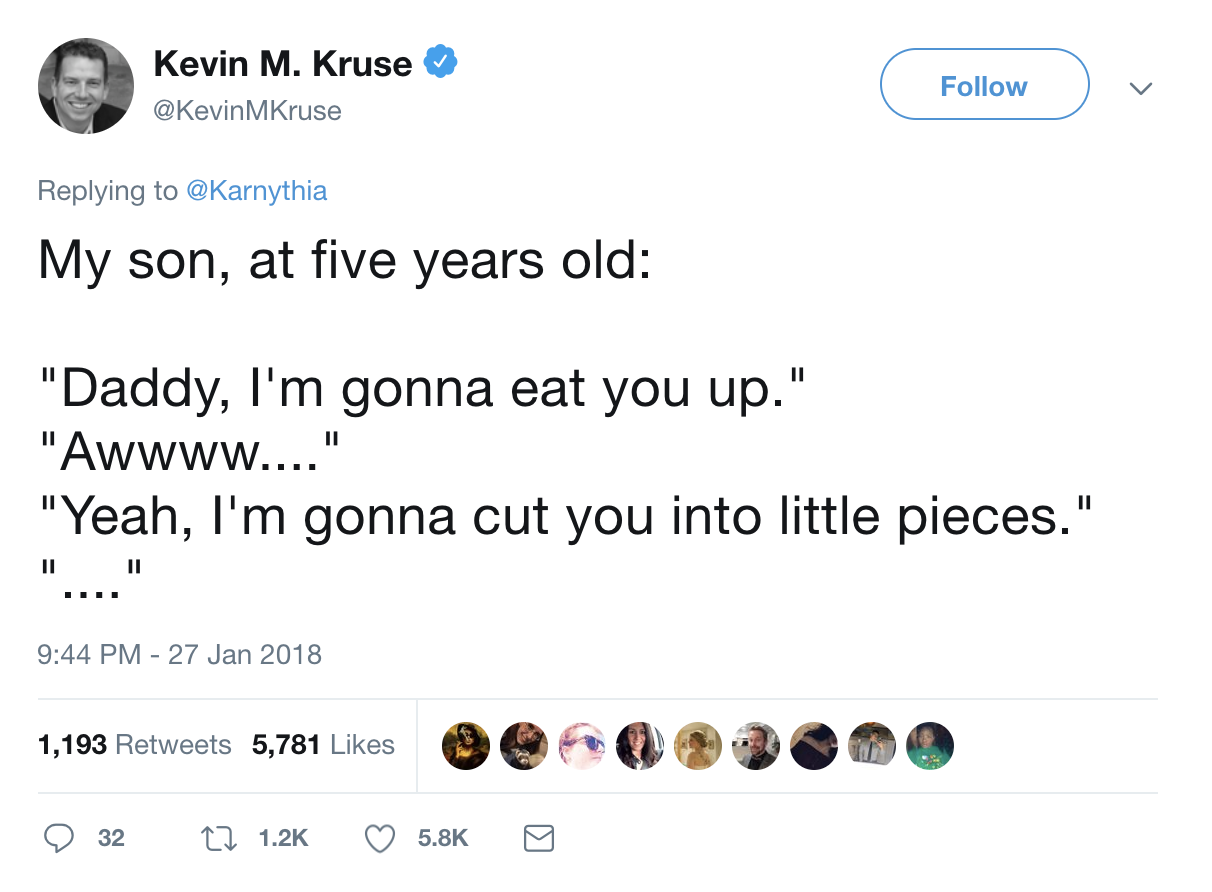Click the last liker avatar with green background
1212x892 pixels.
tap(929, 746)
